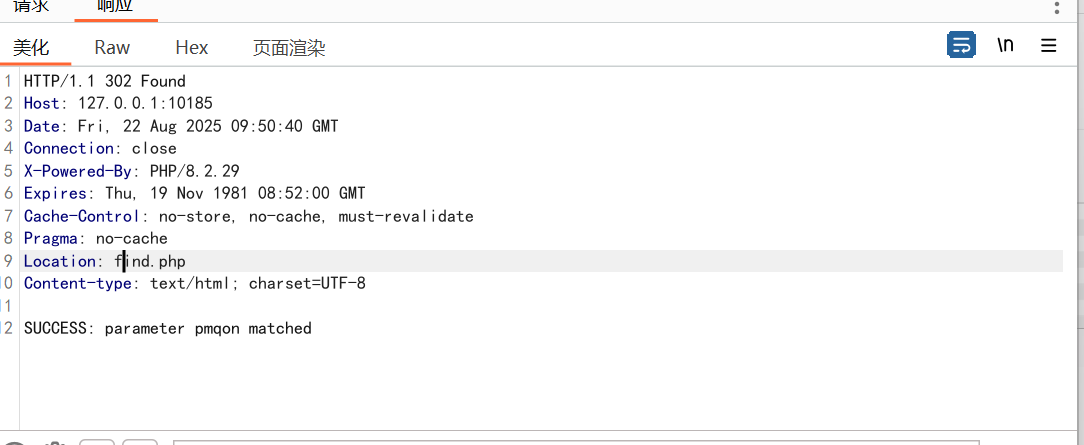The width and height of the screenshot is (1084, 445).
Task: Click the X-Powered-By header name
Action: [78, 171]
